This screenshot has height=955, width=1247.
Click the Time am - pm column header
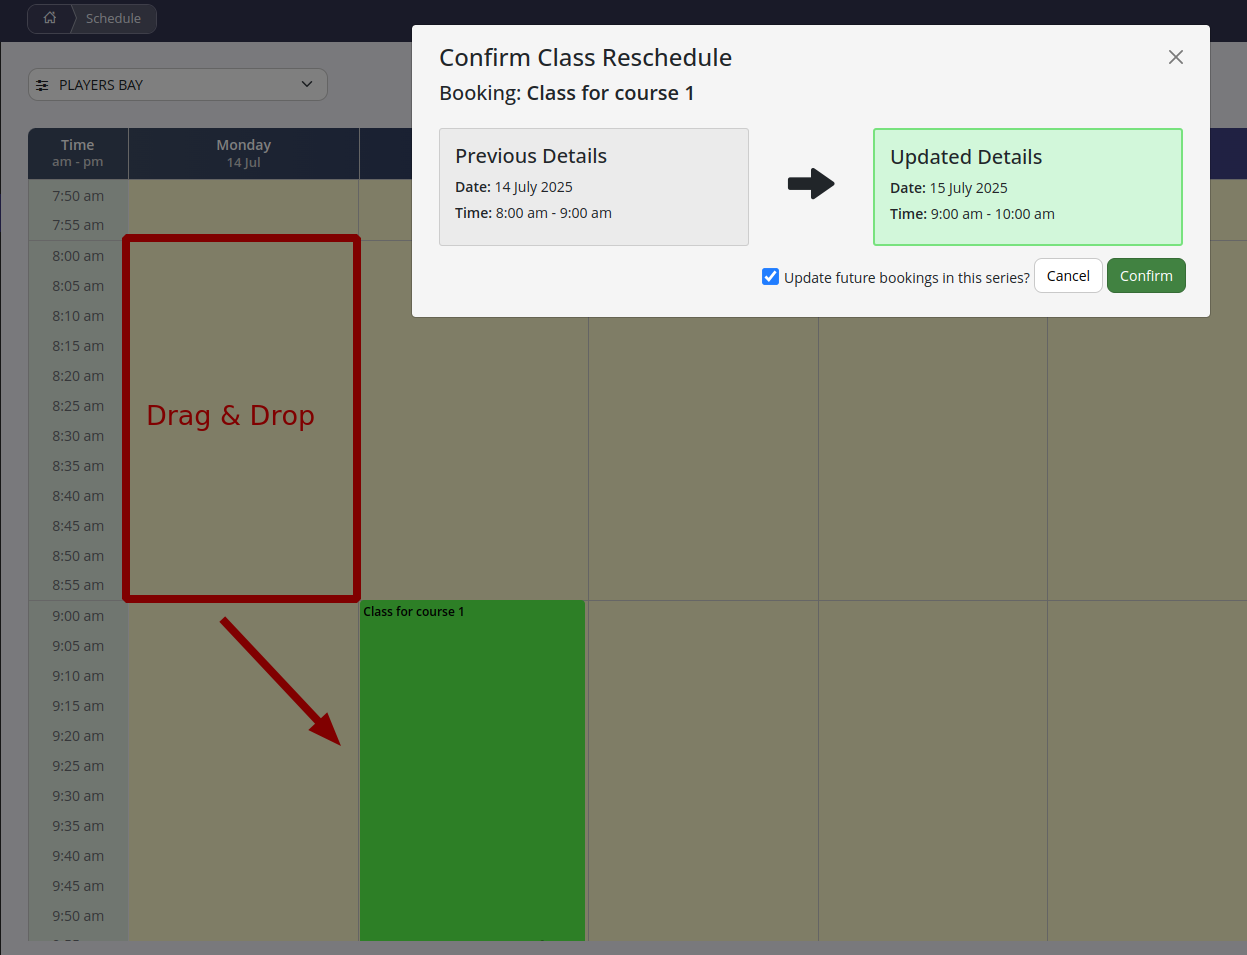77,153
